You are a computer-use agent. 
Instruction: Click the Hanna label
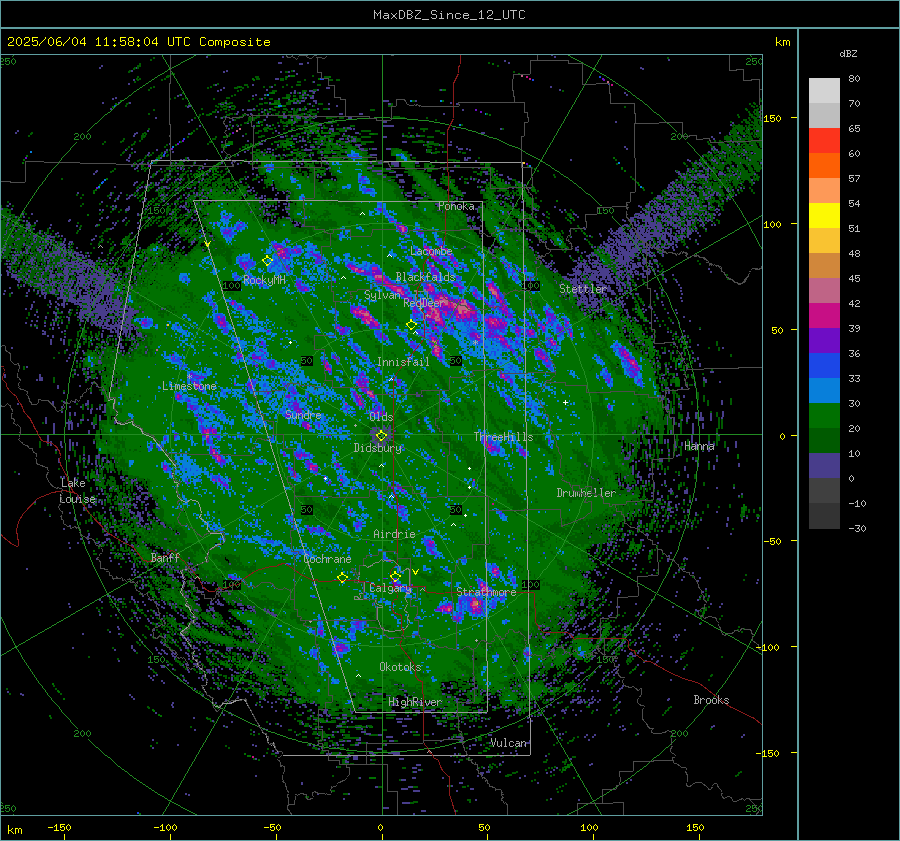click(x=699, y=446)
